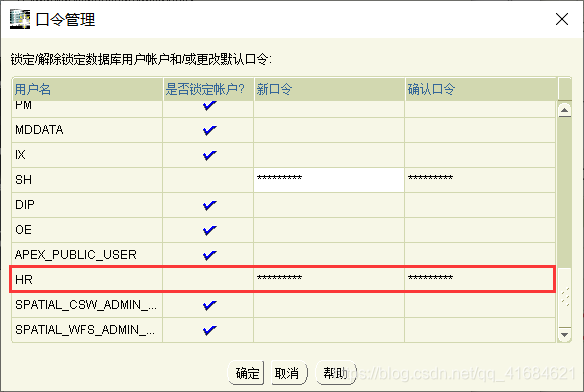
Task: Click confirm password cell for OE
Action: click(x=480, y=230)
